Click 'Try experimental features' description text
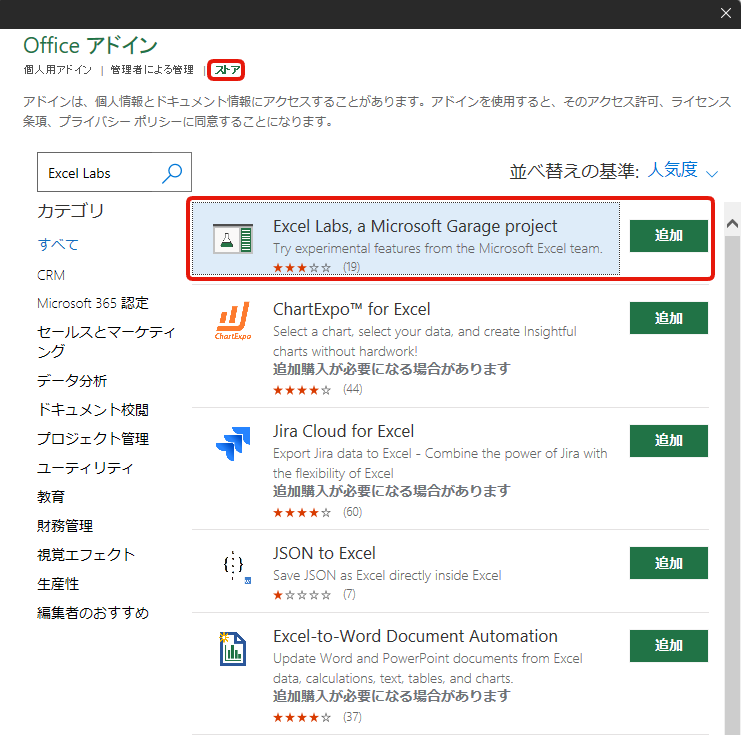The height and width of the screenshot is (735, 741). tap(438, 248)
